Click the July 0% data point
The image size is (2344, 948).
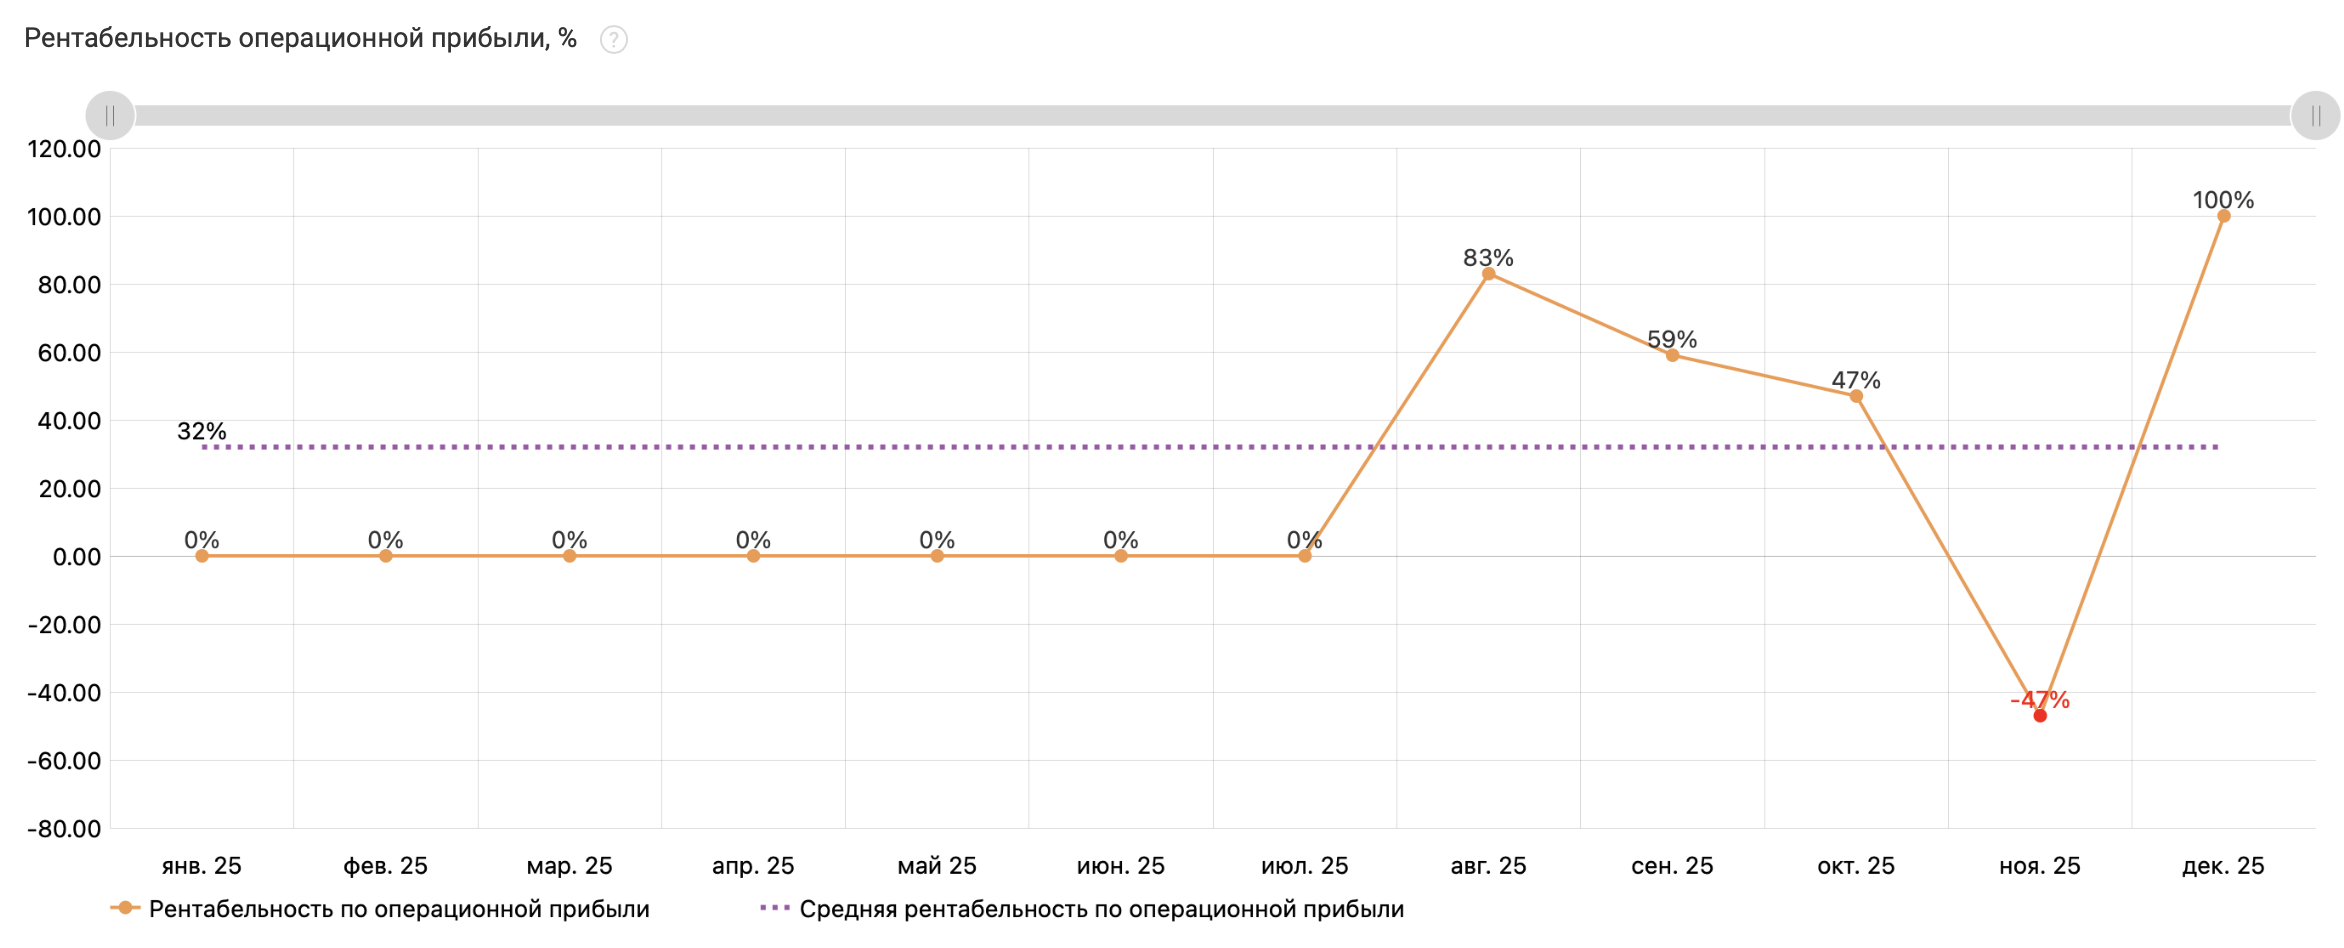click(x=1305, y=556)
